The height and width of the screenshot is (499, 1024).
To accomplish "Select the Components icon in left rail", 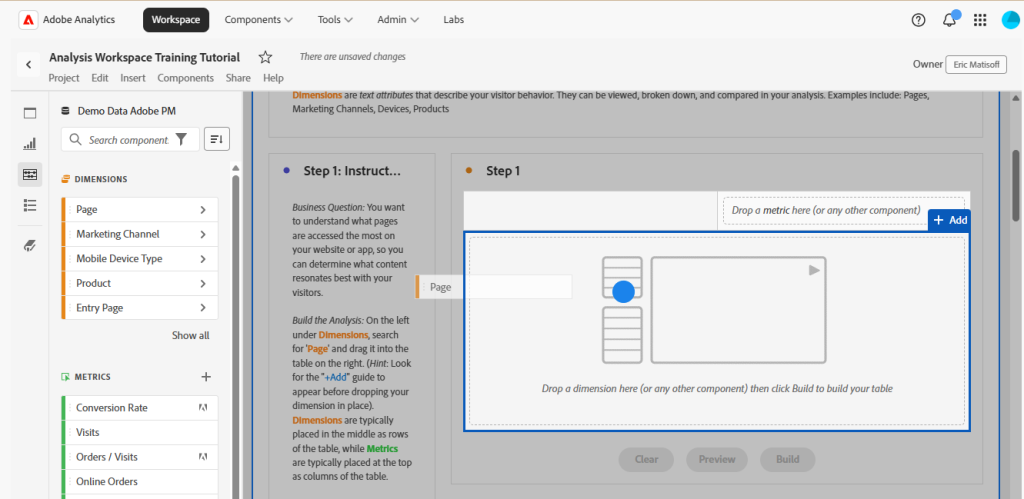I will click(30, 174).
